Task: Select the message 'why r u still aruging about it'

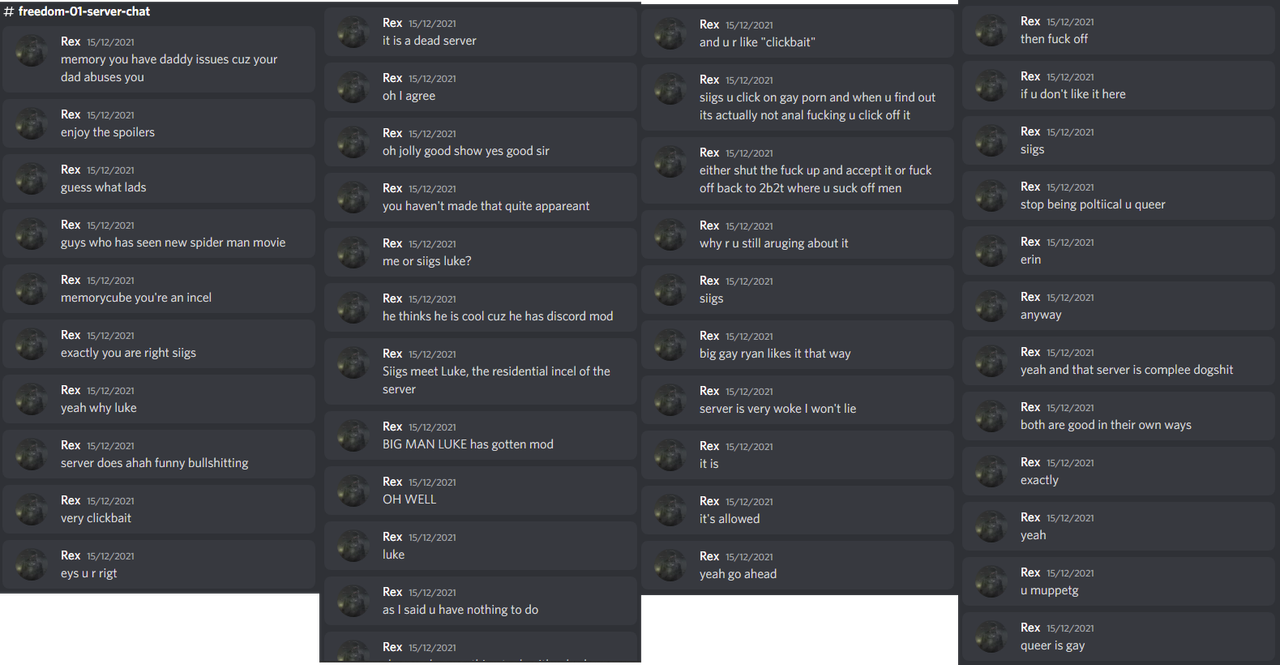Action: click(774, 244)
